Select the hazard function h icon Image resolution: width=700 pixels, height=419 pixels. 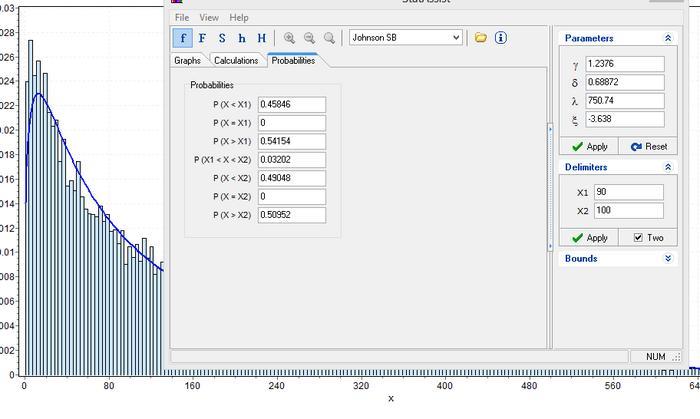coord(242,38)
